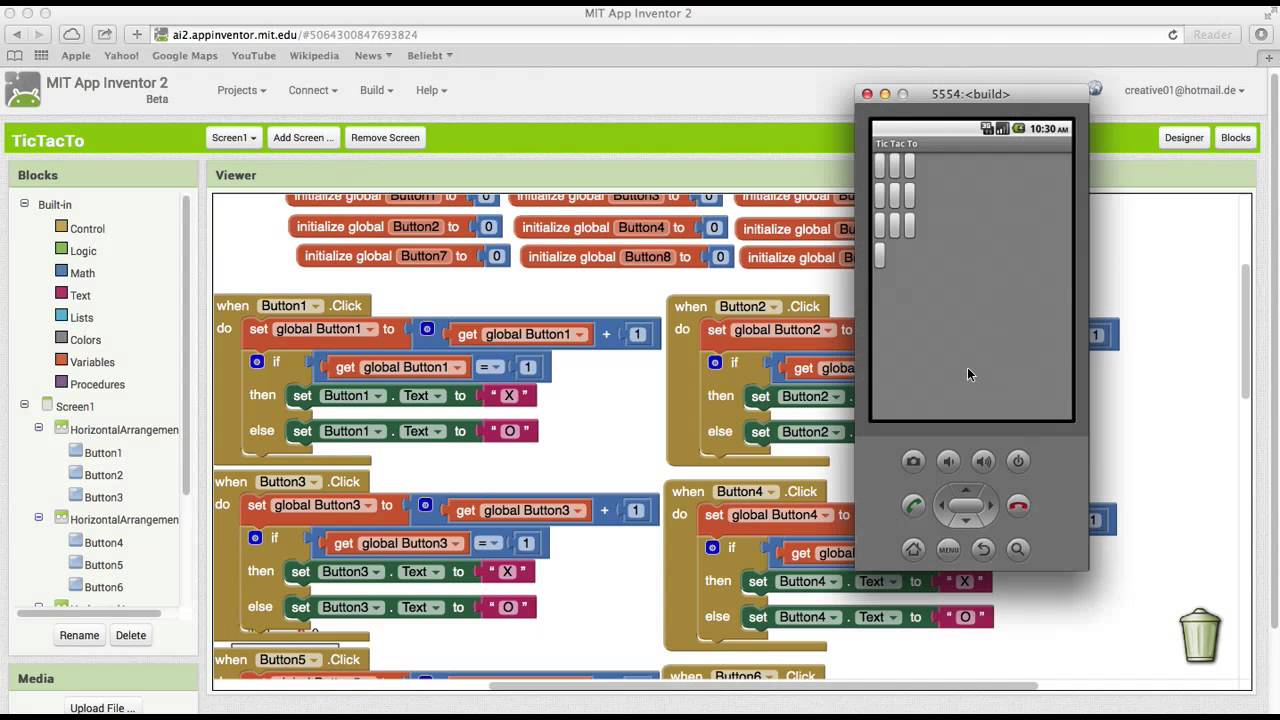This screenshot has width=1280, height=720.
Task: Open the Help menu
Action: coord(431,90)
